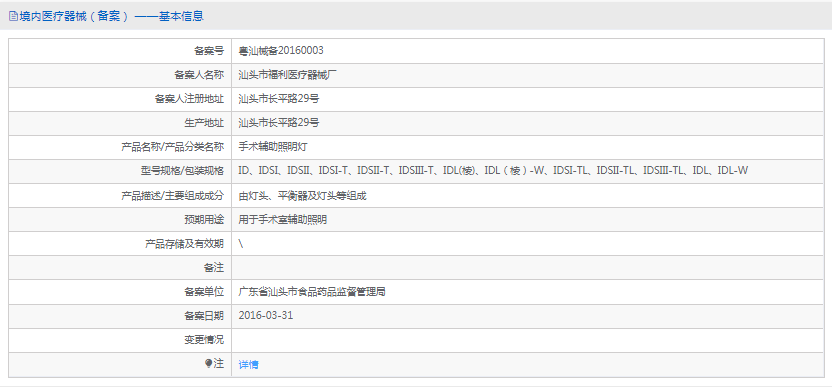
Task: Click the 变更情况 label
Action: [x=204, y=340]
